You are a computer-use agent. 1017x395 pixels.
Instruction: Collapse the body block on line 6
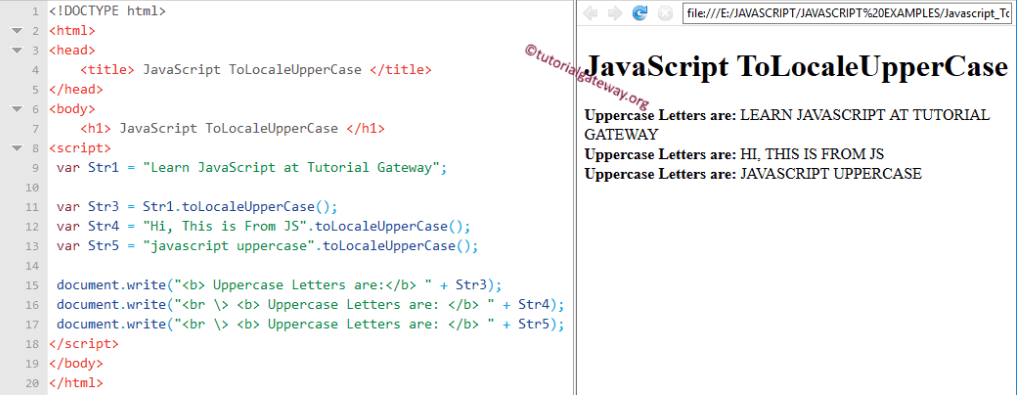click(x=16, y=109)
